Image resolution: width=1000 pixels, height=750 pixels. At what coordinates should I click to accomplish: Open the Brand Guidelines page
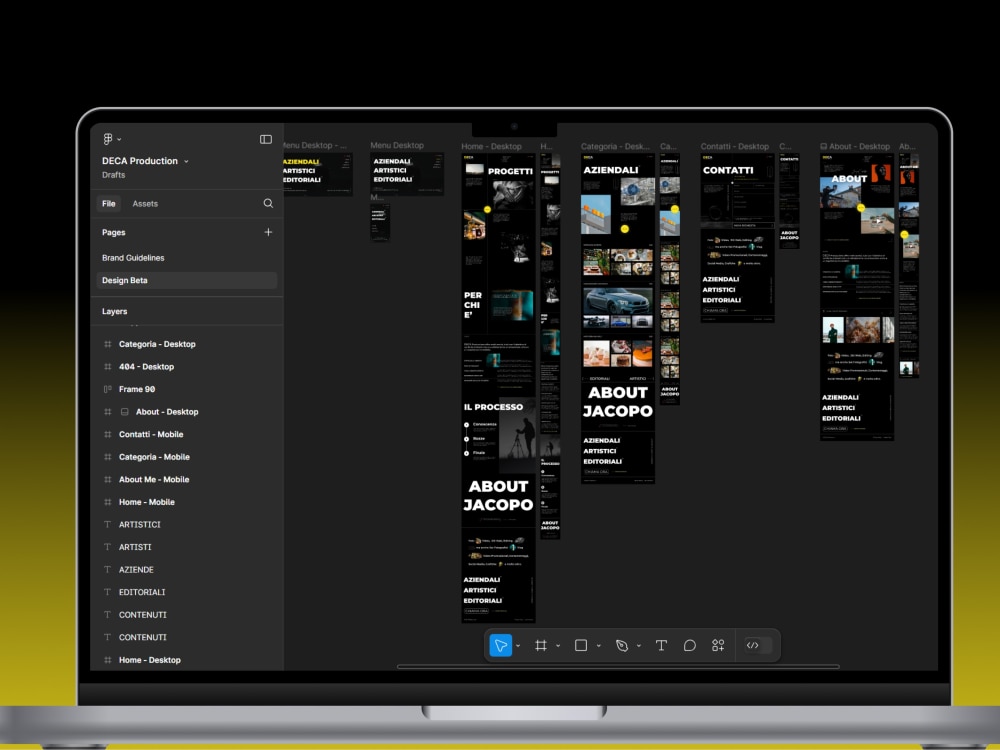(133, 258)
